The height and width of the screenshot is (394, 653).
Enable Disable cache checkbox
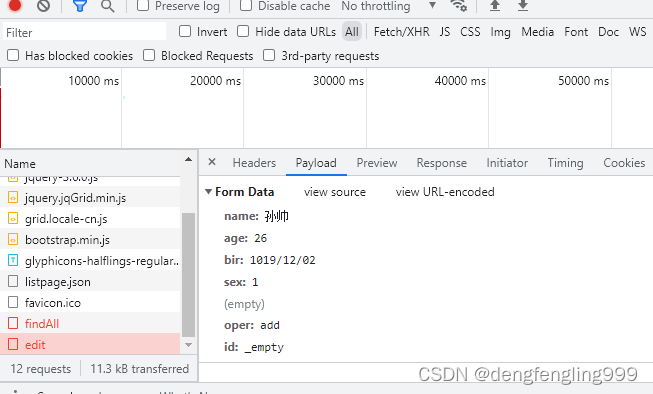pos(246,5)
